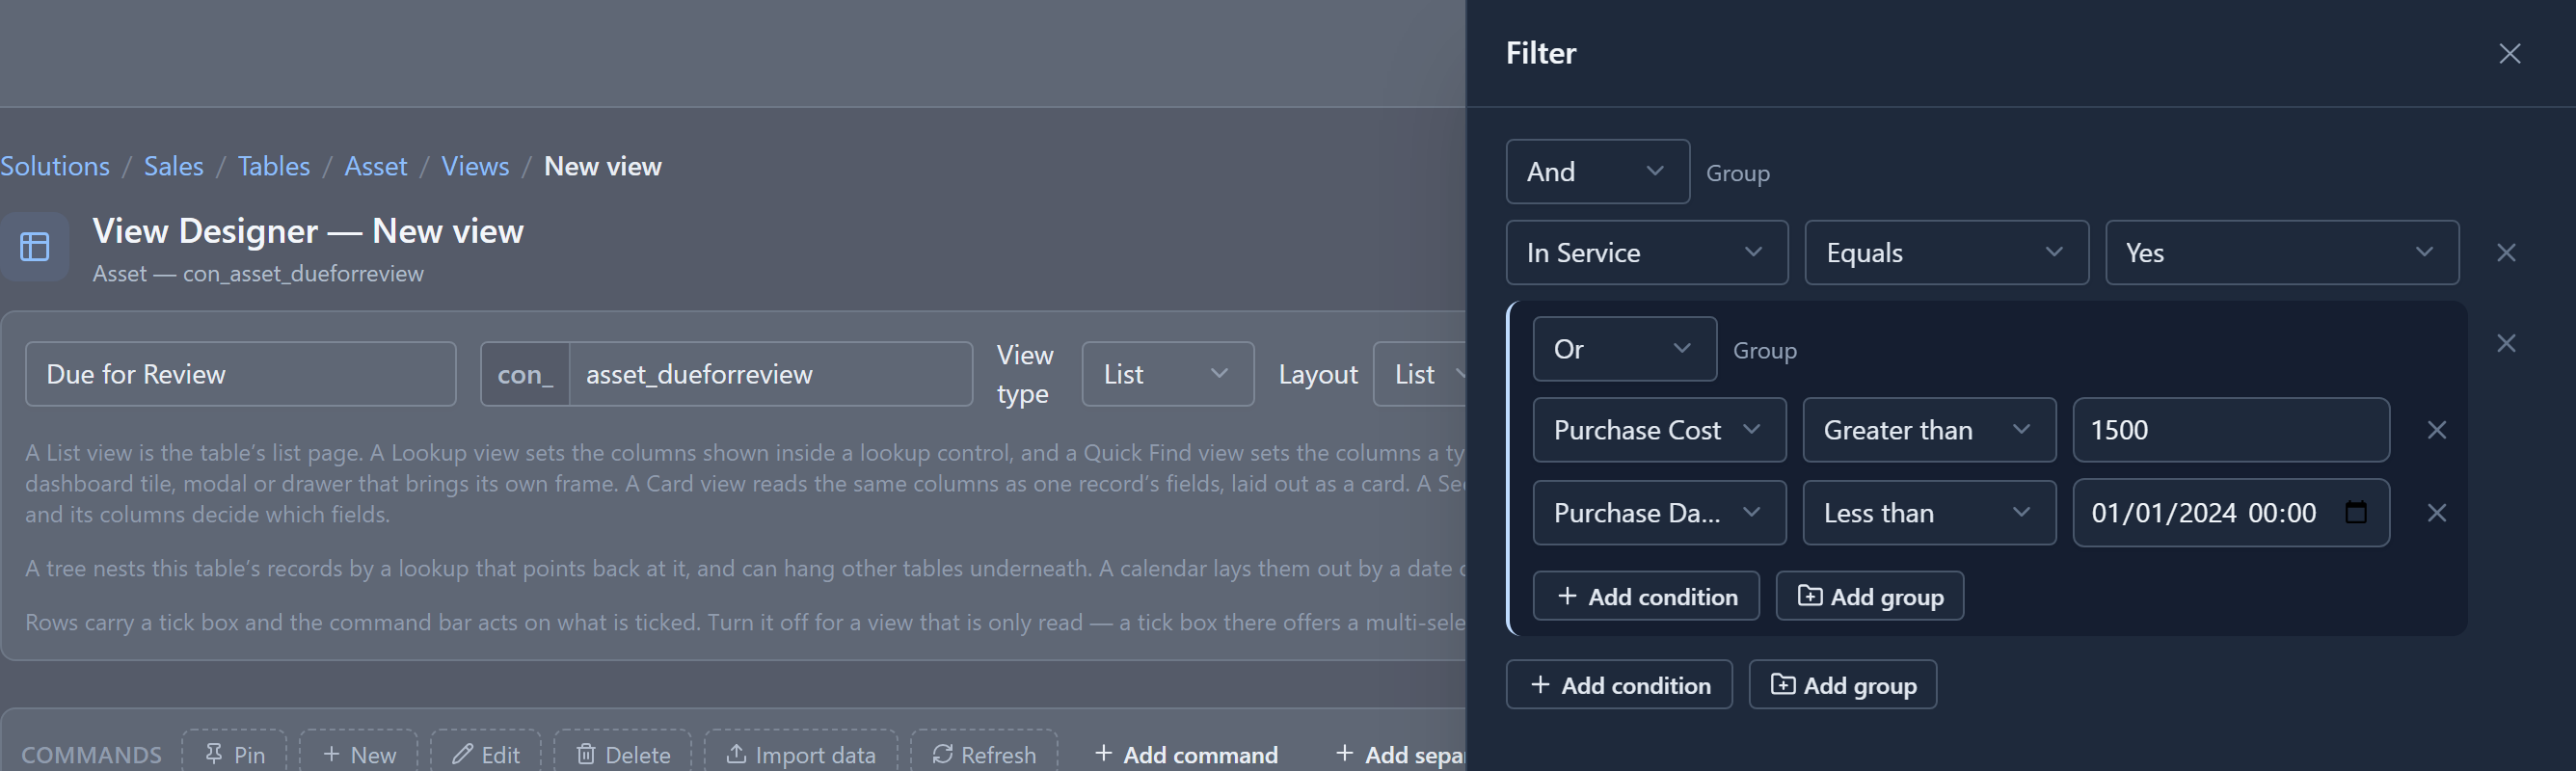Screen dimensions: 2576x771
Task: Go to Solutions breadcrumb
Action: tap(55, 166)
